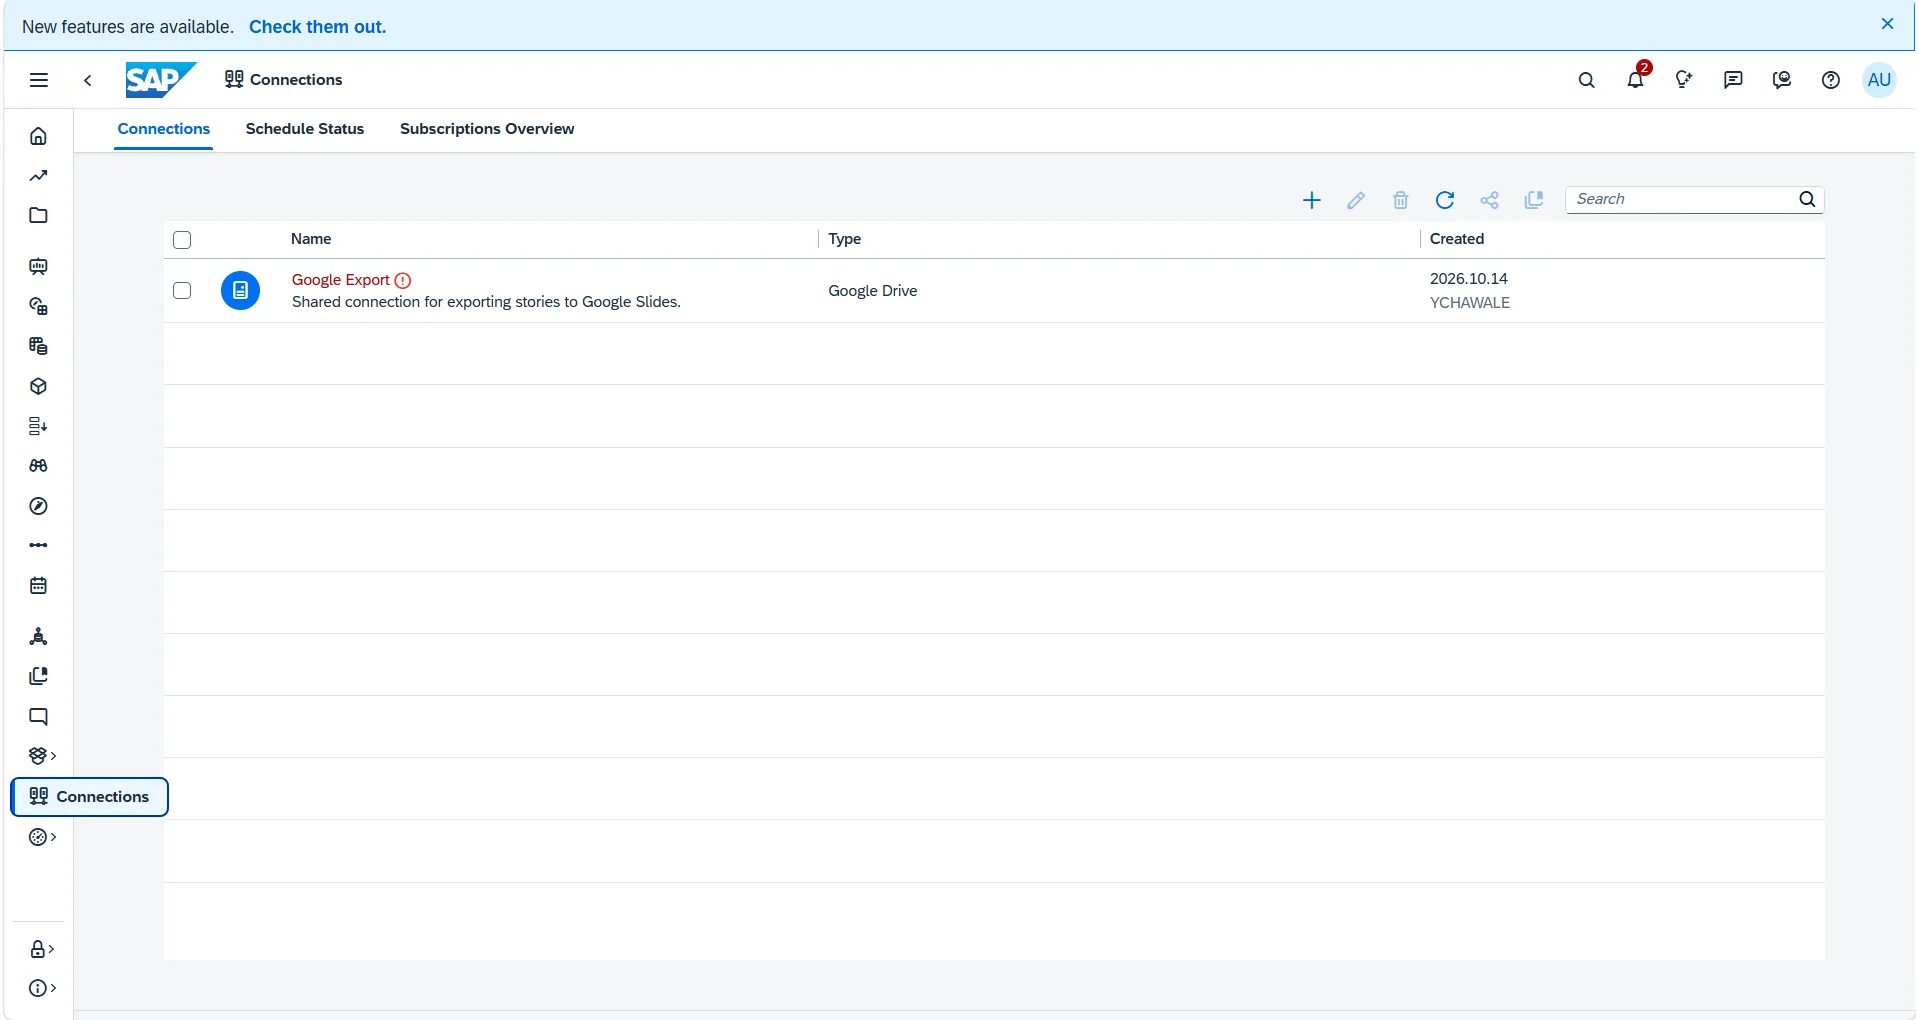The image size is (1919, 1020).
Task: Expand the Security lock menu in the sidebar
Action: 42,949
